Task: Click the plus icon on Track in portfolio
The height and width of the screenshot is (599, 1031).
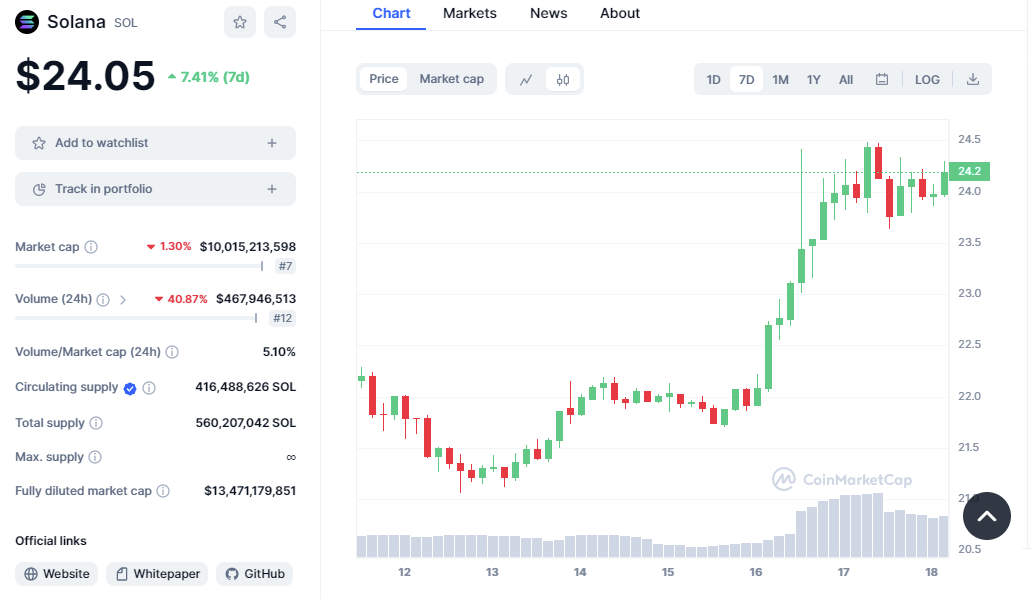Action: click(272, 189)
